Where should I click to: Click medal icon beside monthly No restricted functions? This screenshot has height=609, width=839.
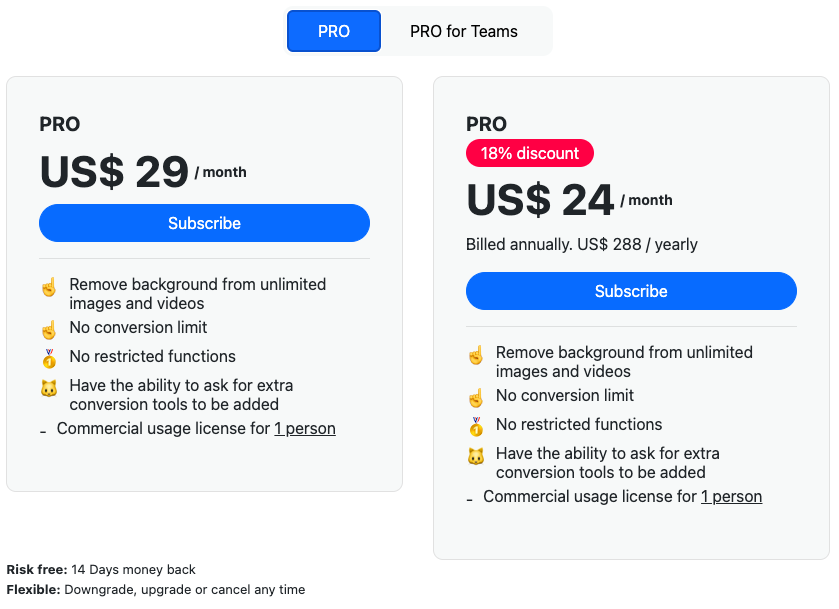tap(49, 359)
